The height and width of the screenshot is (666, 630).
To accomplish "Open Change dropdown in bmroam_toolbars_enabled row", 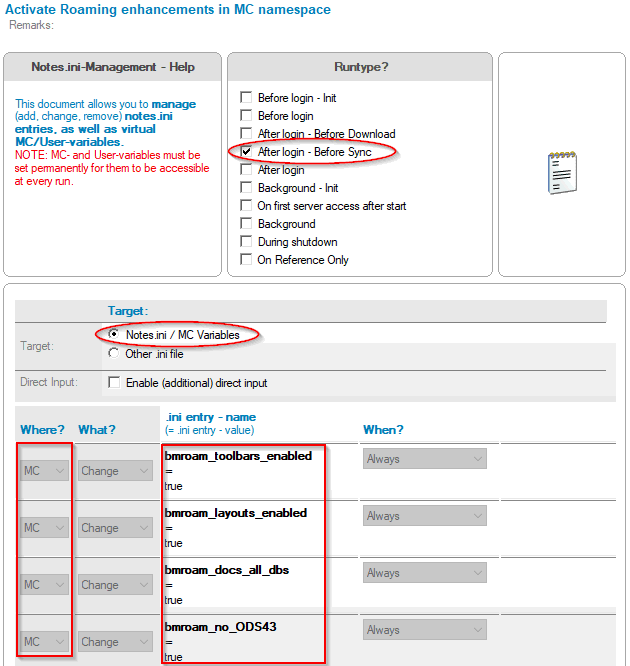I will tap(115, 471).
